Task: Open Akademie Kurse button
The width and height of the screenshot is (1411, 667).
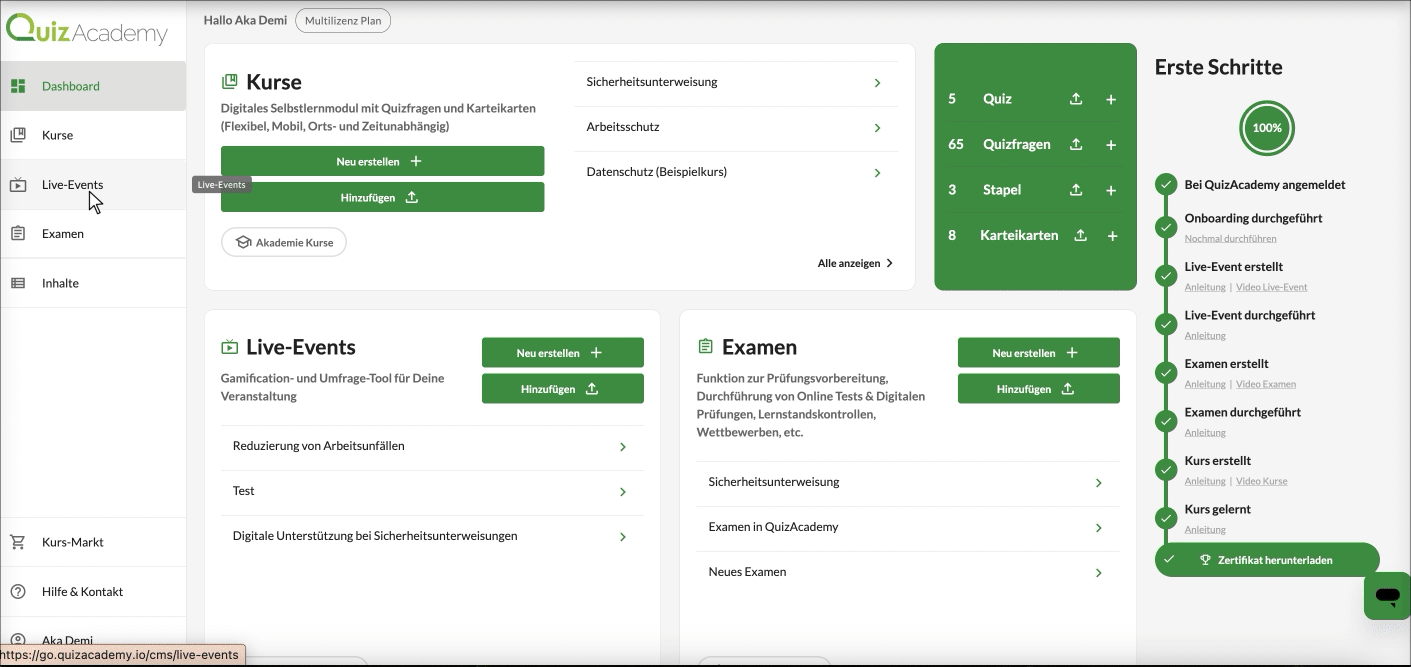Action: click(x=284, y=242)
